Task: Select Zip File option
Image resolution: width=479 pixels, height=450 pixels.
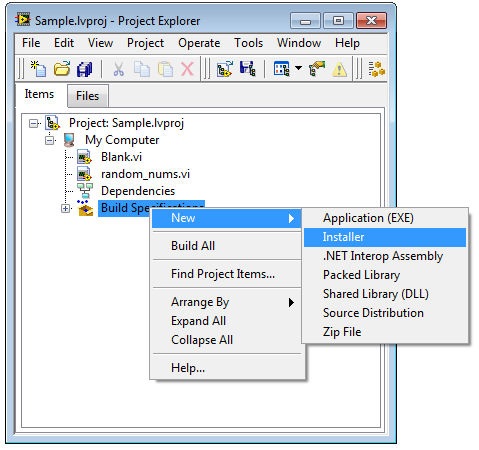Action: pos(385,332)
